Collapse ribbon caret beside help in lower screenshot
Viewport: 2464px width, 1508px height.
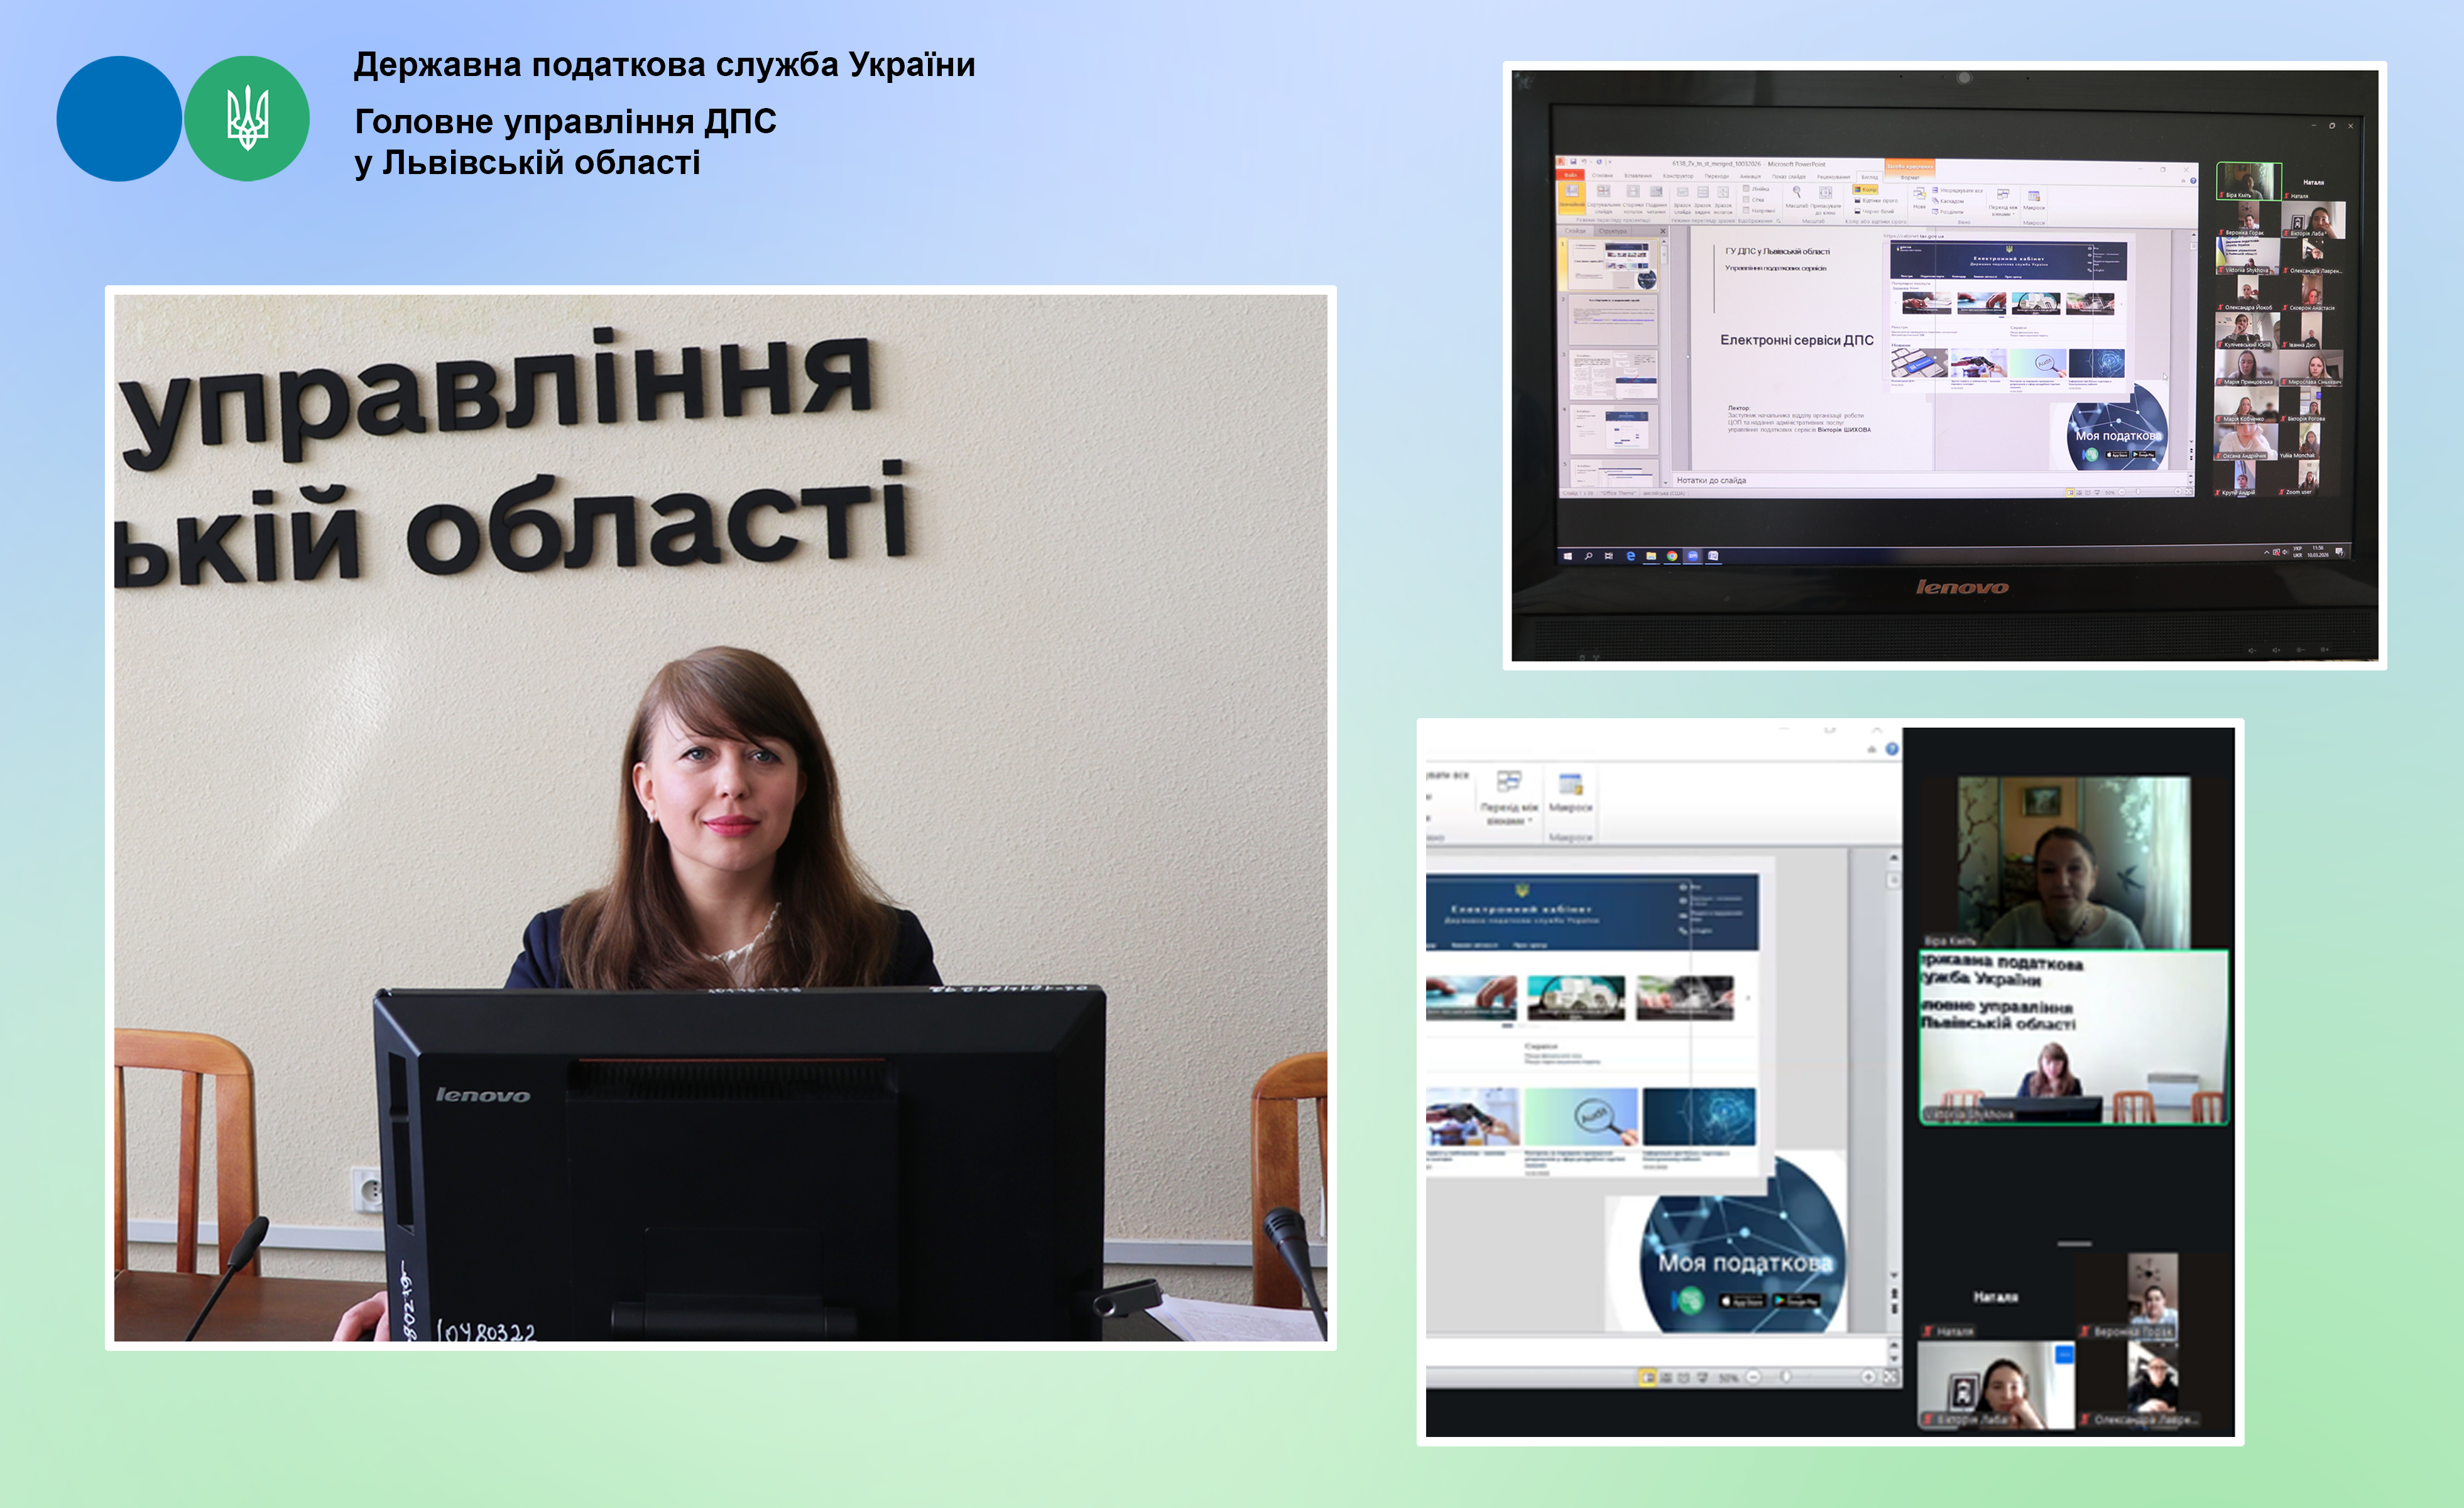coord(1872,749)
